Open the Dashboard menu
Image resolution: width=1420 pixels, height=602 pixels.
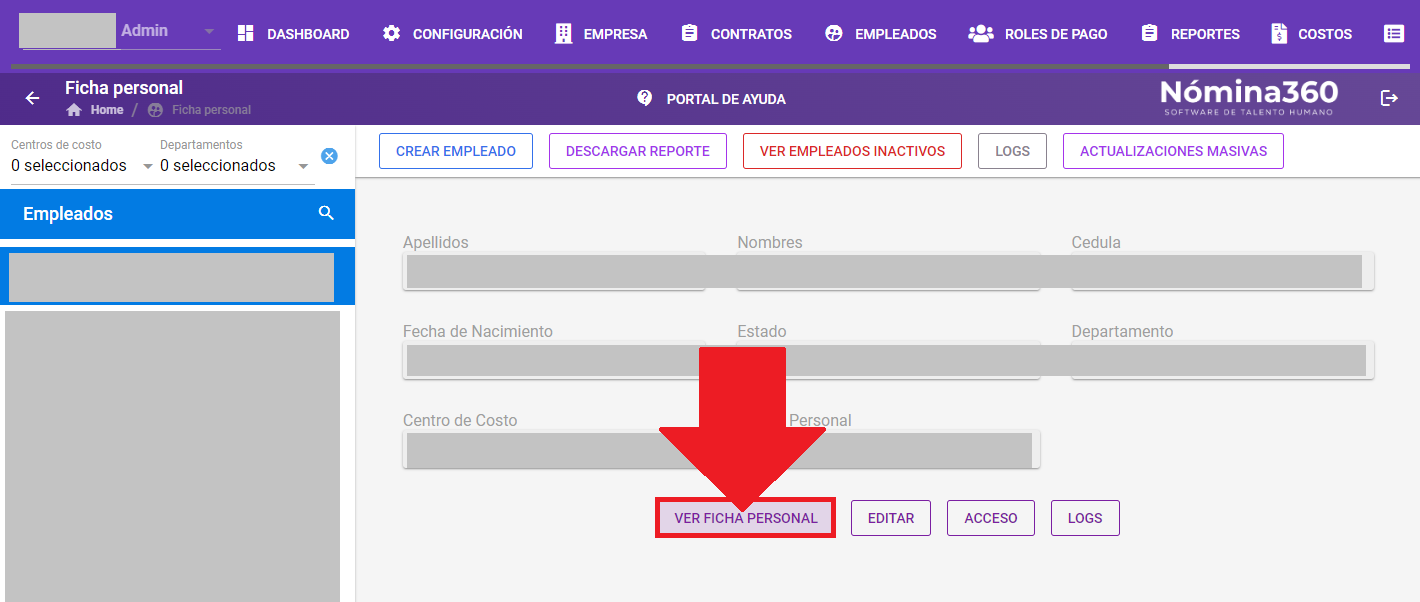pos(293,34)
